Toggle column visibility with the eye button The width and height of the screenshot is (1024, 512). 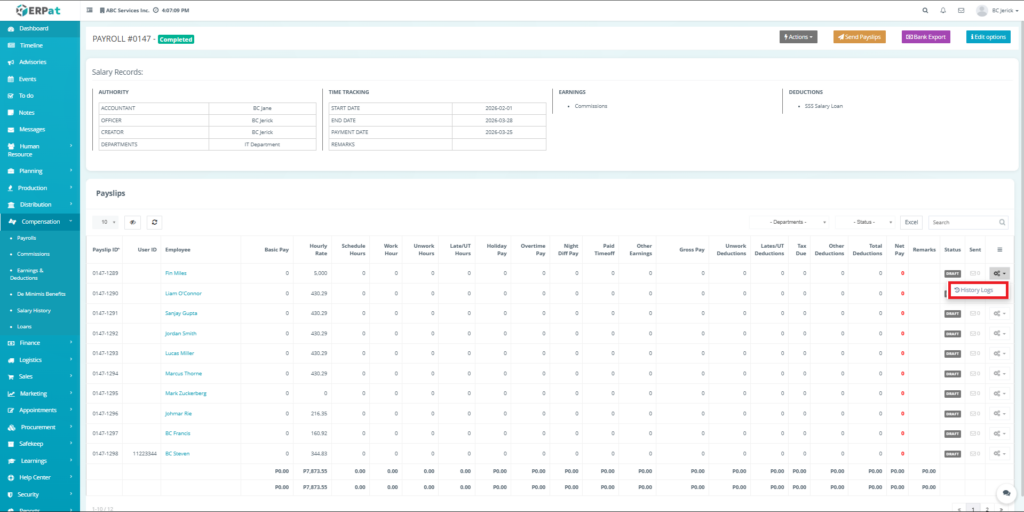click(x=133, y=221)
